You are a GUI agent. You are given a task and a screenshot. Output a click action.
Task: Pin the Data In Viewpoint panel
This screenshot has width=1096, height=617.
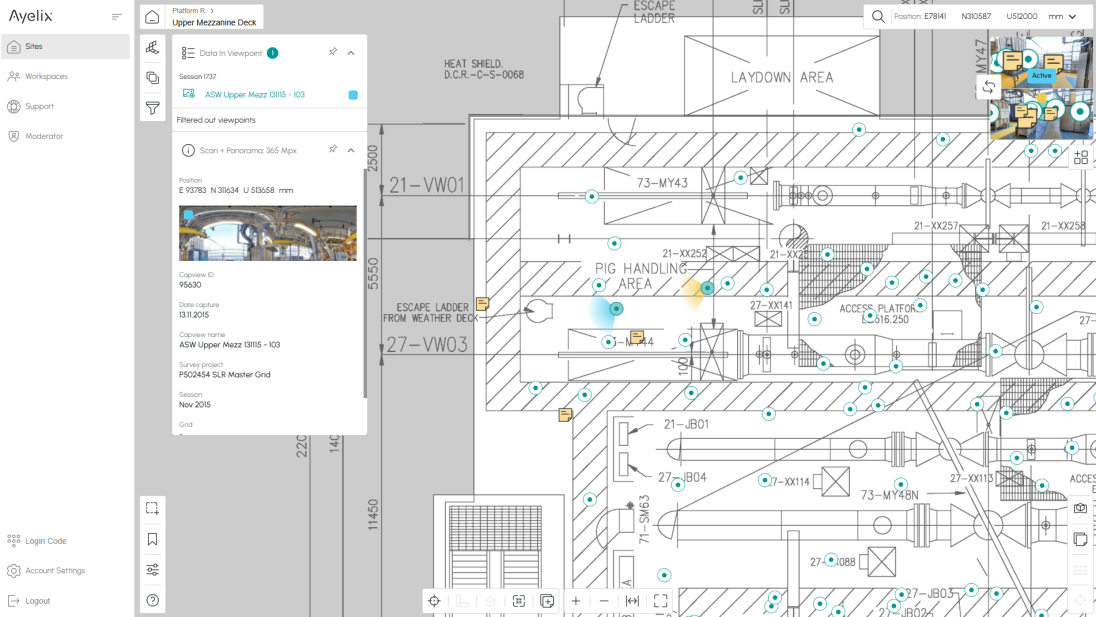click(x=333, y=52)
